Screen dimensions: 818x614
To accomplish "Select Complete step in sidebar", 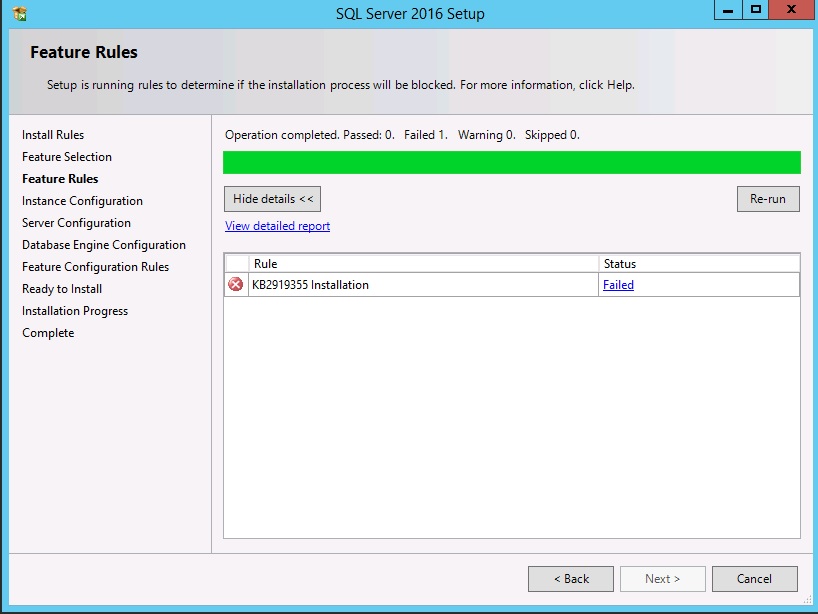I will click(48, 333).
